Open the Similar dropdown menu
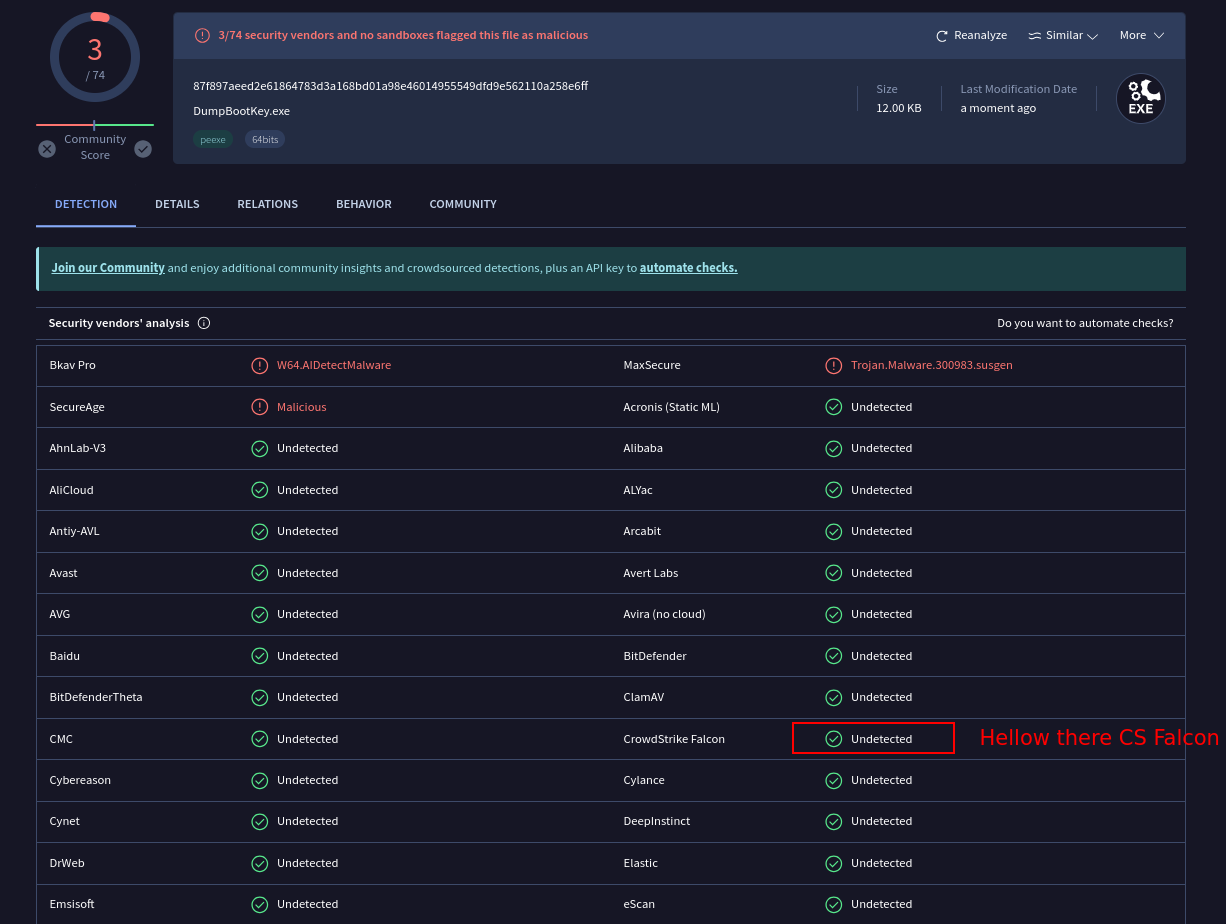The height and width of the screenshot is (924, 1226). tap(1063, 36)
